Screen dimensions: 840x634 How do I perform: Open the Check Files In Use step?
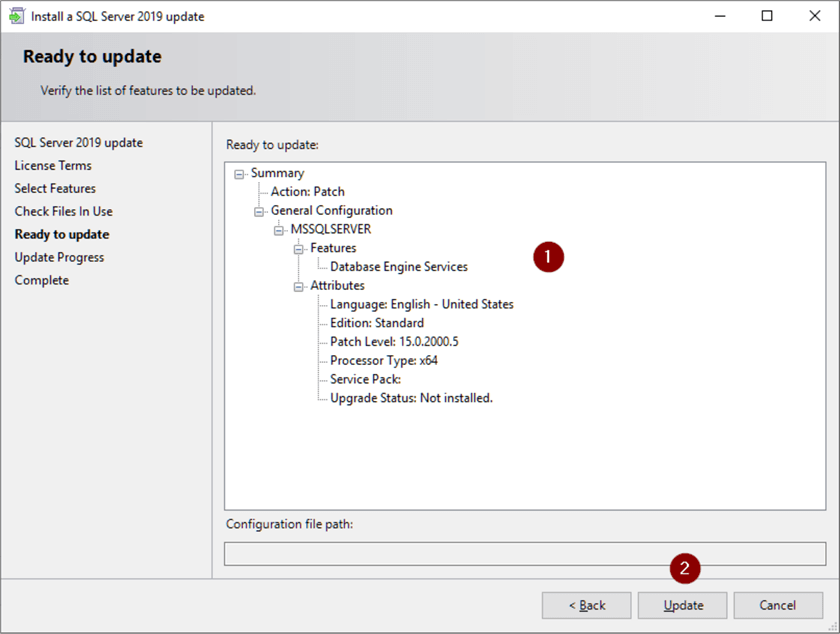64,212
